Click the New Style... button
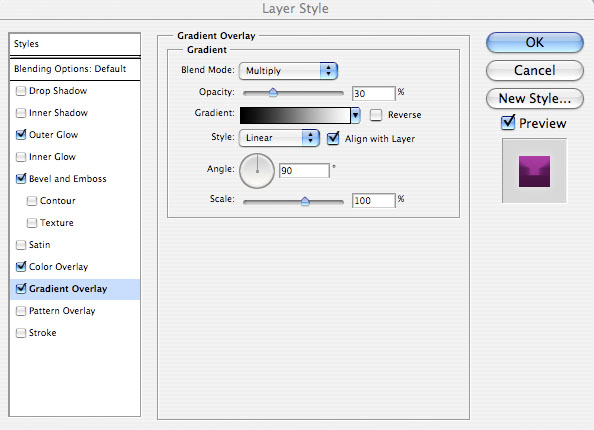Viewport: 594px width, 430px height. pyautogui.click(x=535, y=99)
